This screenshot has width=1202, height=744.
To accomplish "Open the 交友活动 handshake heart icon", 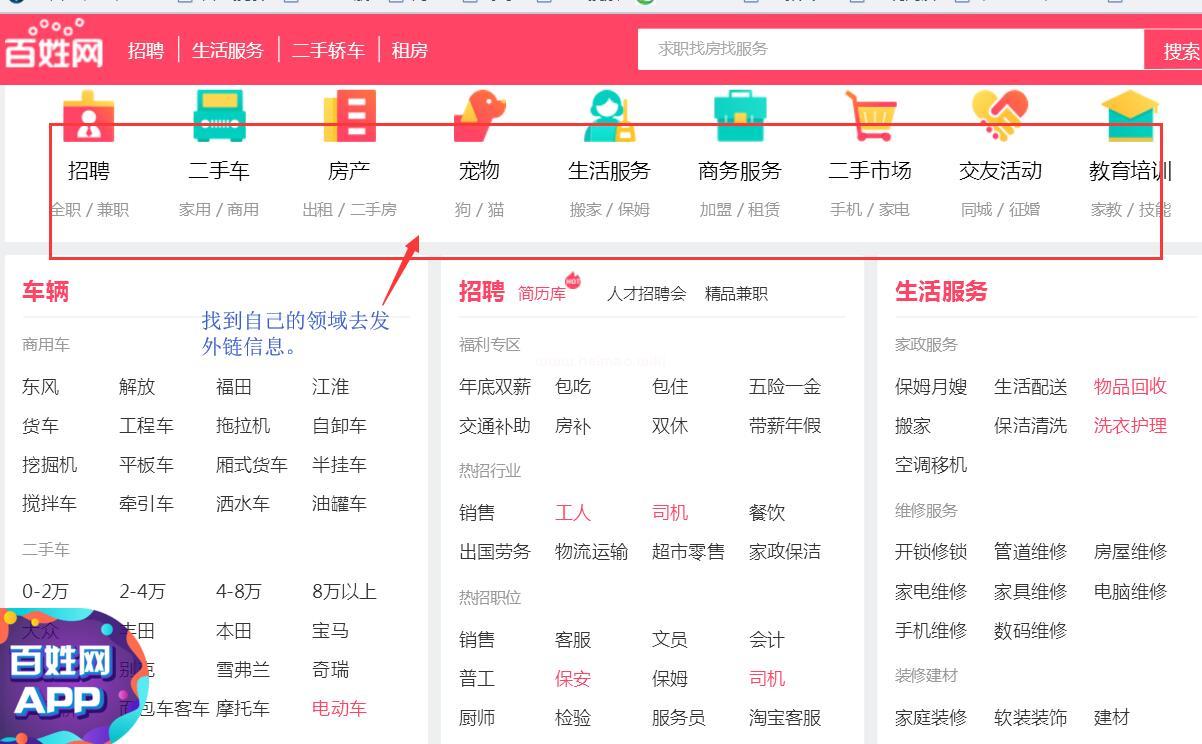I will pos(1000,117).
